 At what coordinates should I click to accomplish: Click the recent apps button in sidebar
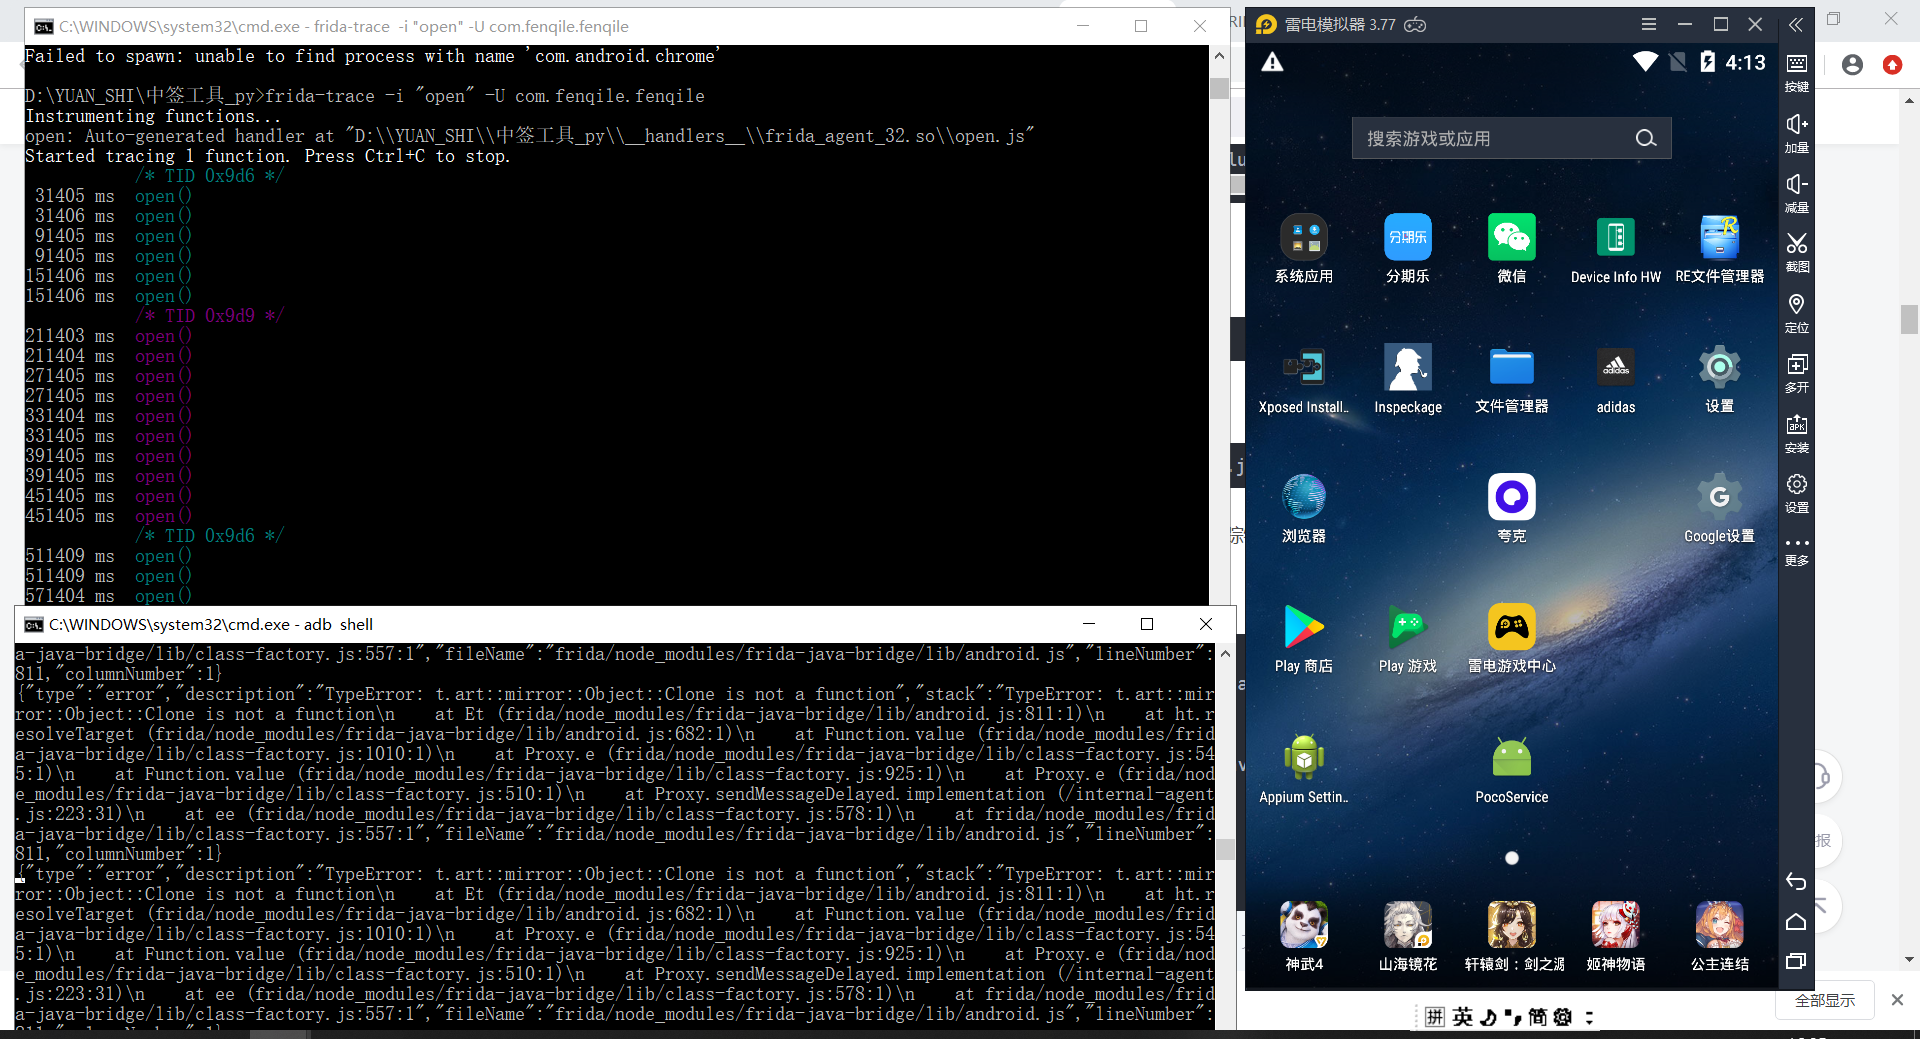coord(1797,961)
